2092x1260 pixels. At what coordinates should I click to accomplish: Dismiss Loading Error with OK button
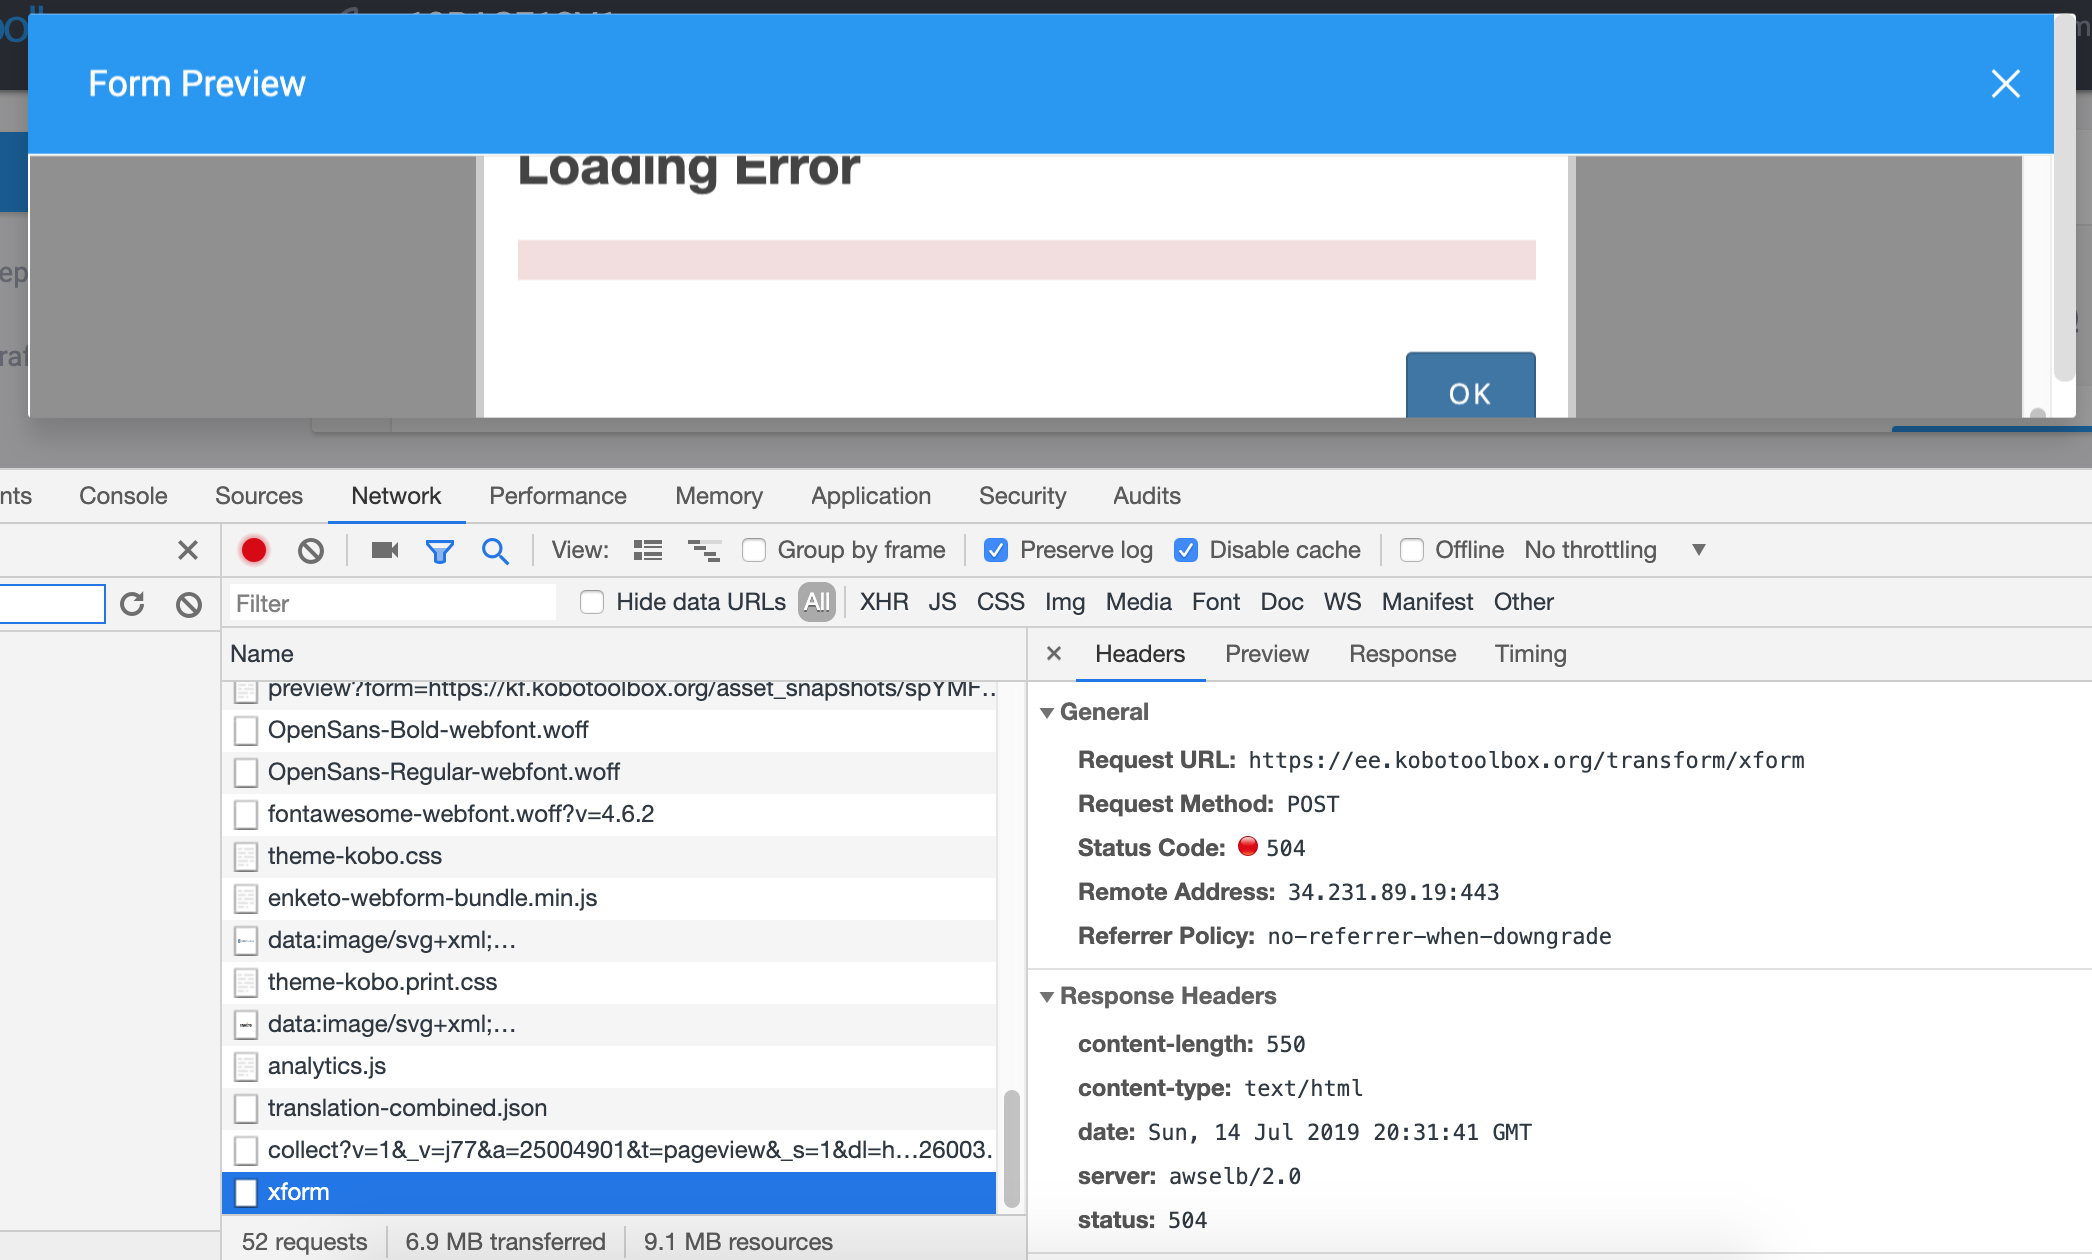click(1470, 392)
